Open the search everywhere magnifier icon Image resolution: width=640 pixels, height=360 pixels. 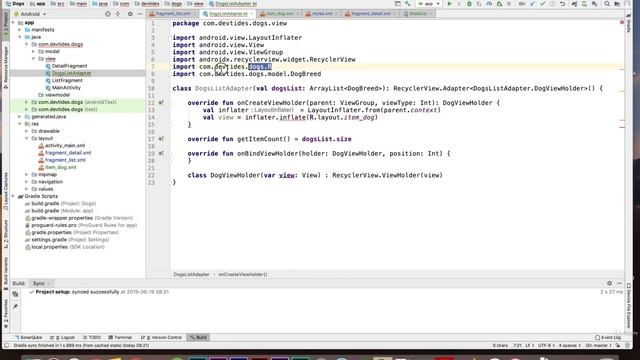pyautogui.click(x=607, y=4)
